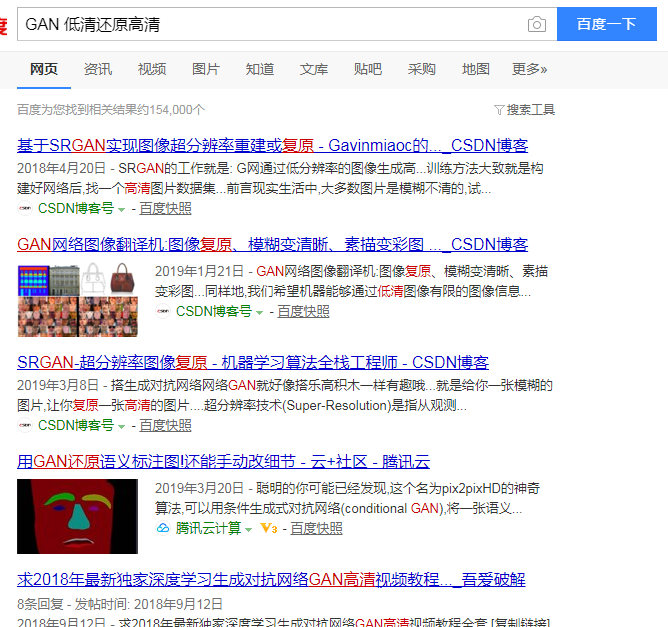668x627 pixels.
Task: Click the date text 2018年4月20日
Action: [x=61, y=168]
